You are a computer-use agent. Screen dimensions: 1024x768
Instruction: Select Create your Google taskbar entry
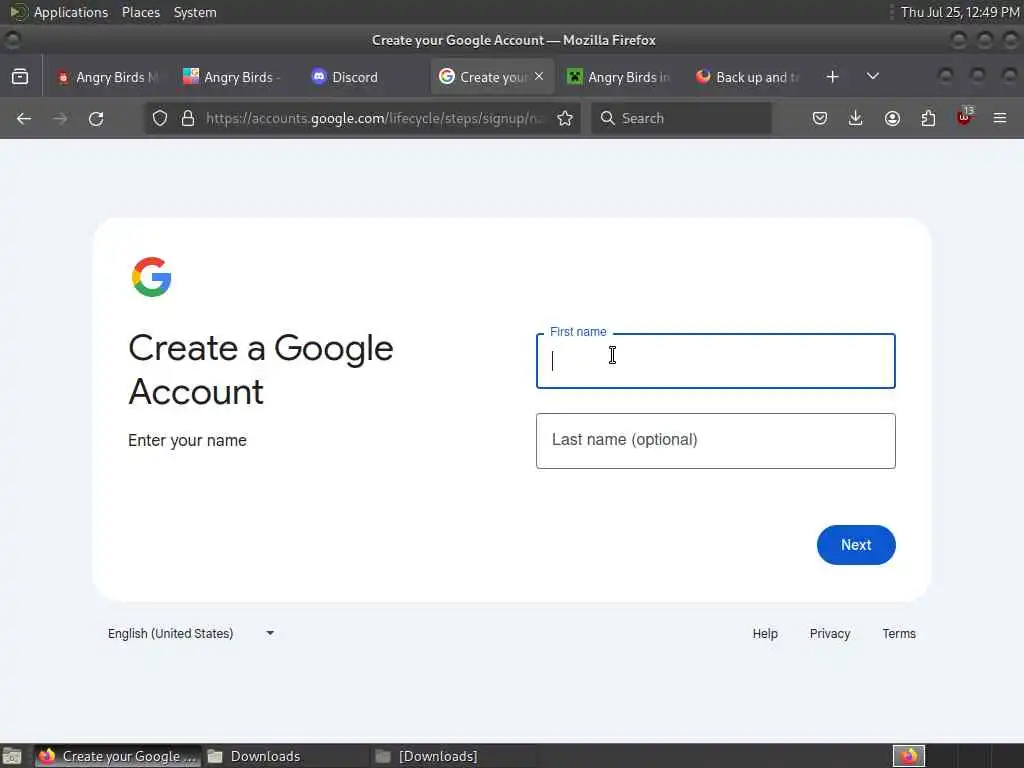[x=118, y=756]
